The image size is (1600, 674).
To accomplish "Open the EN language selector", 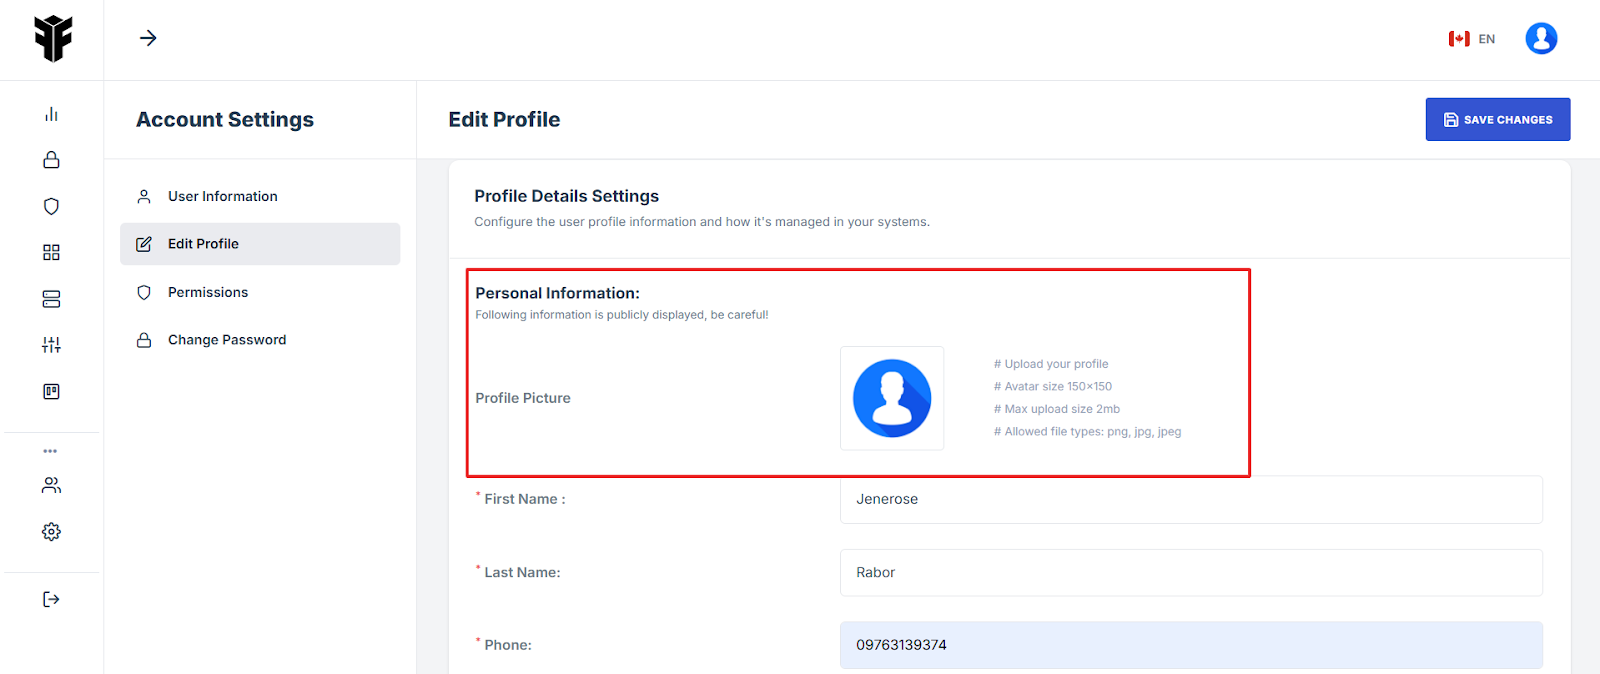I will click(x=1472, y=39).
